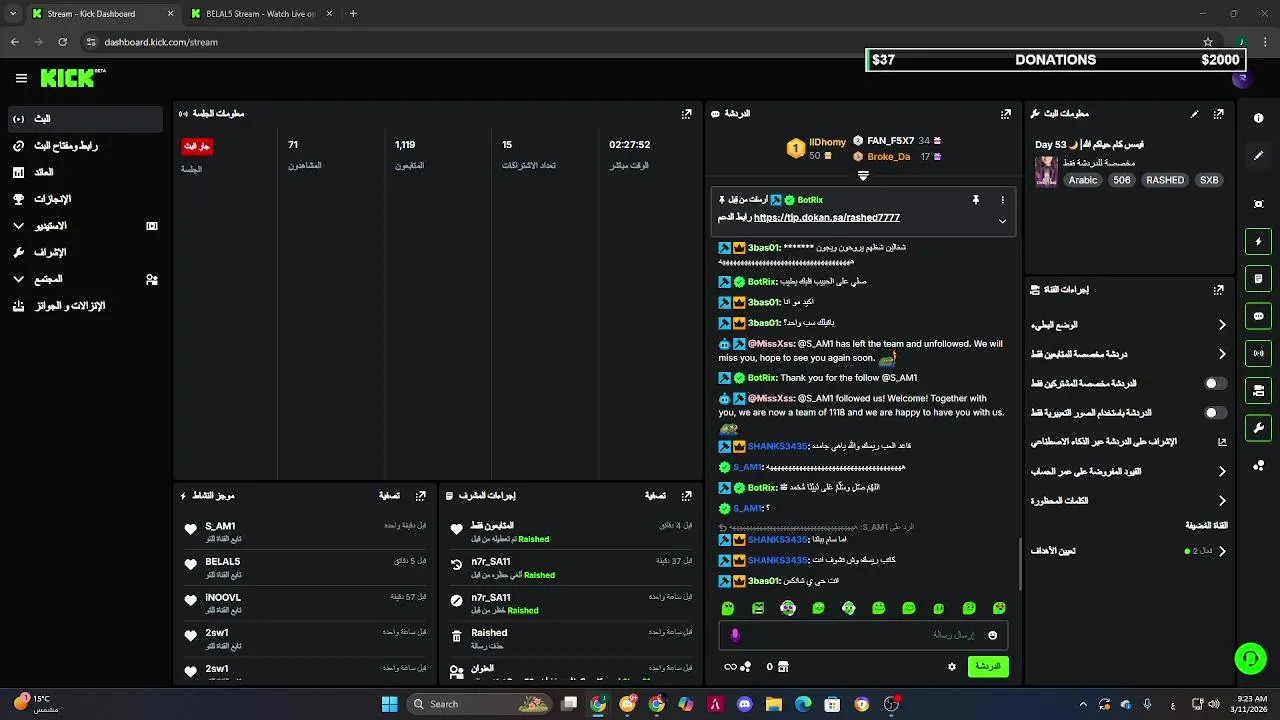
Task: Click the lightning bolt icon in the right sidebar
Action: click(1258, 241)
